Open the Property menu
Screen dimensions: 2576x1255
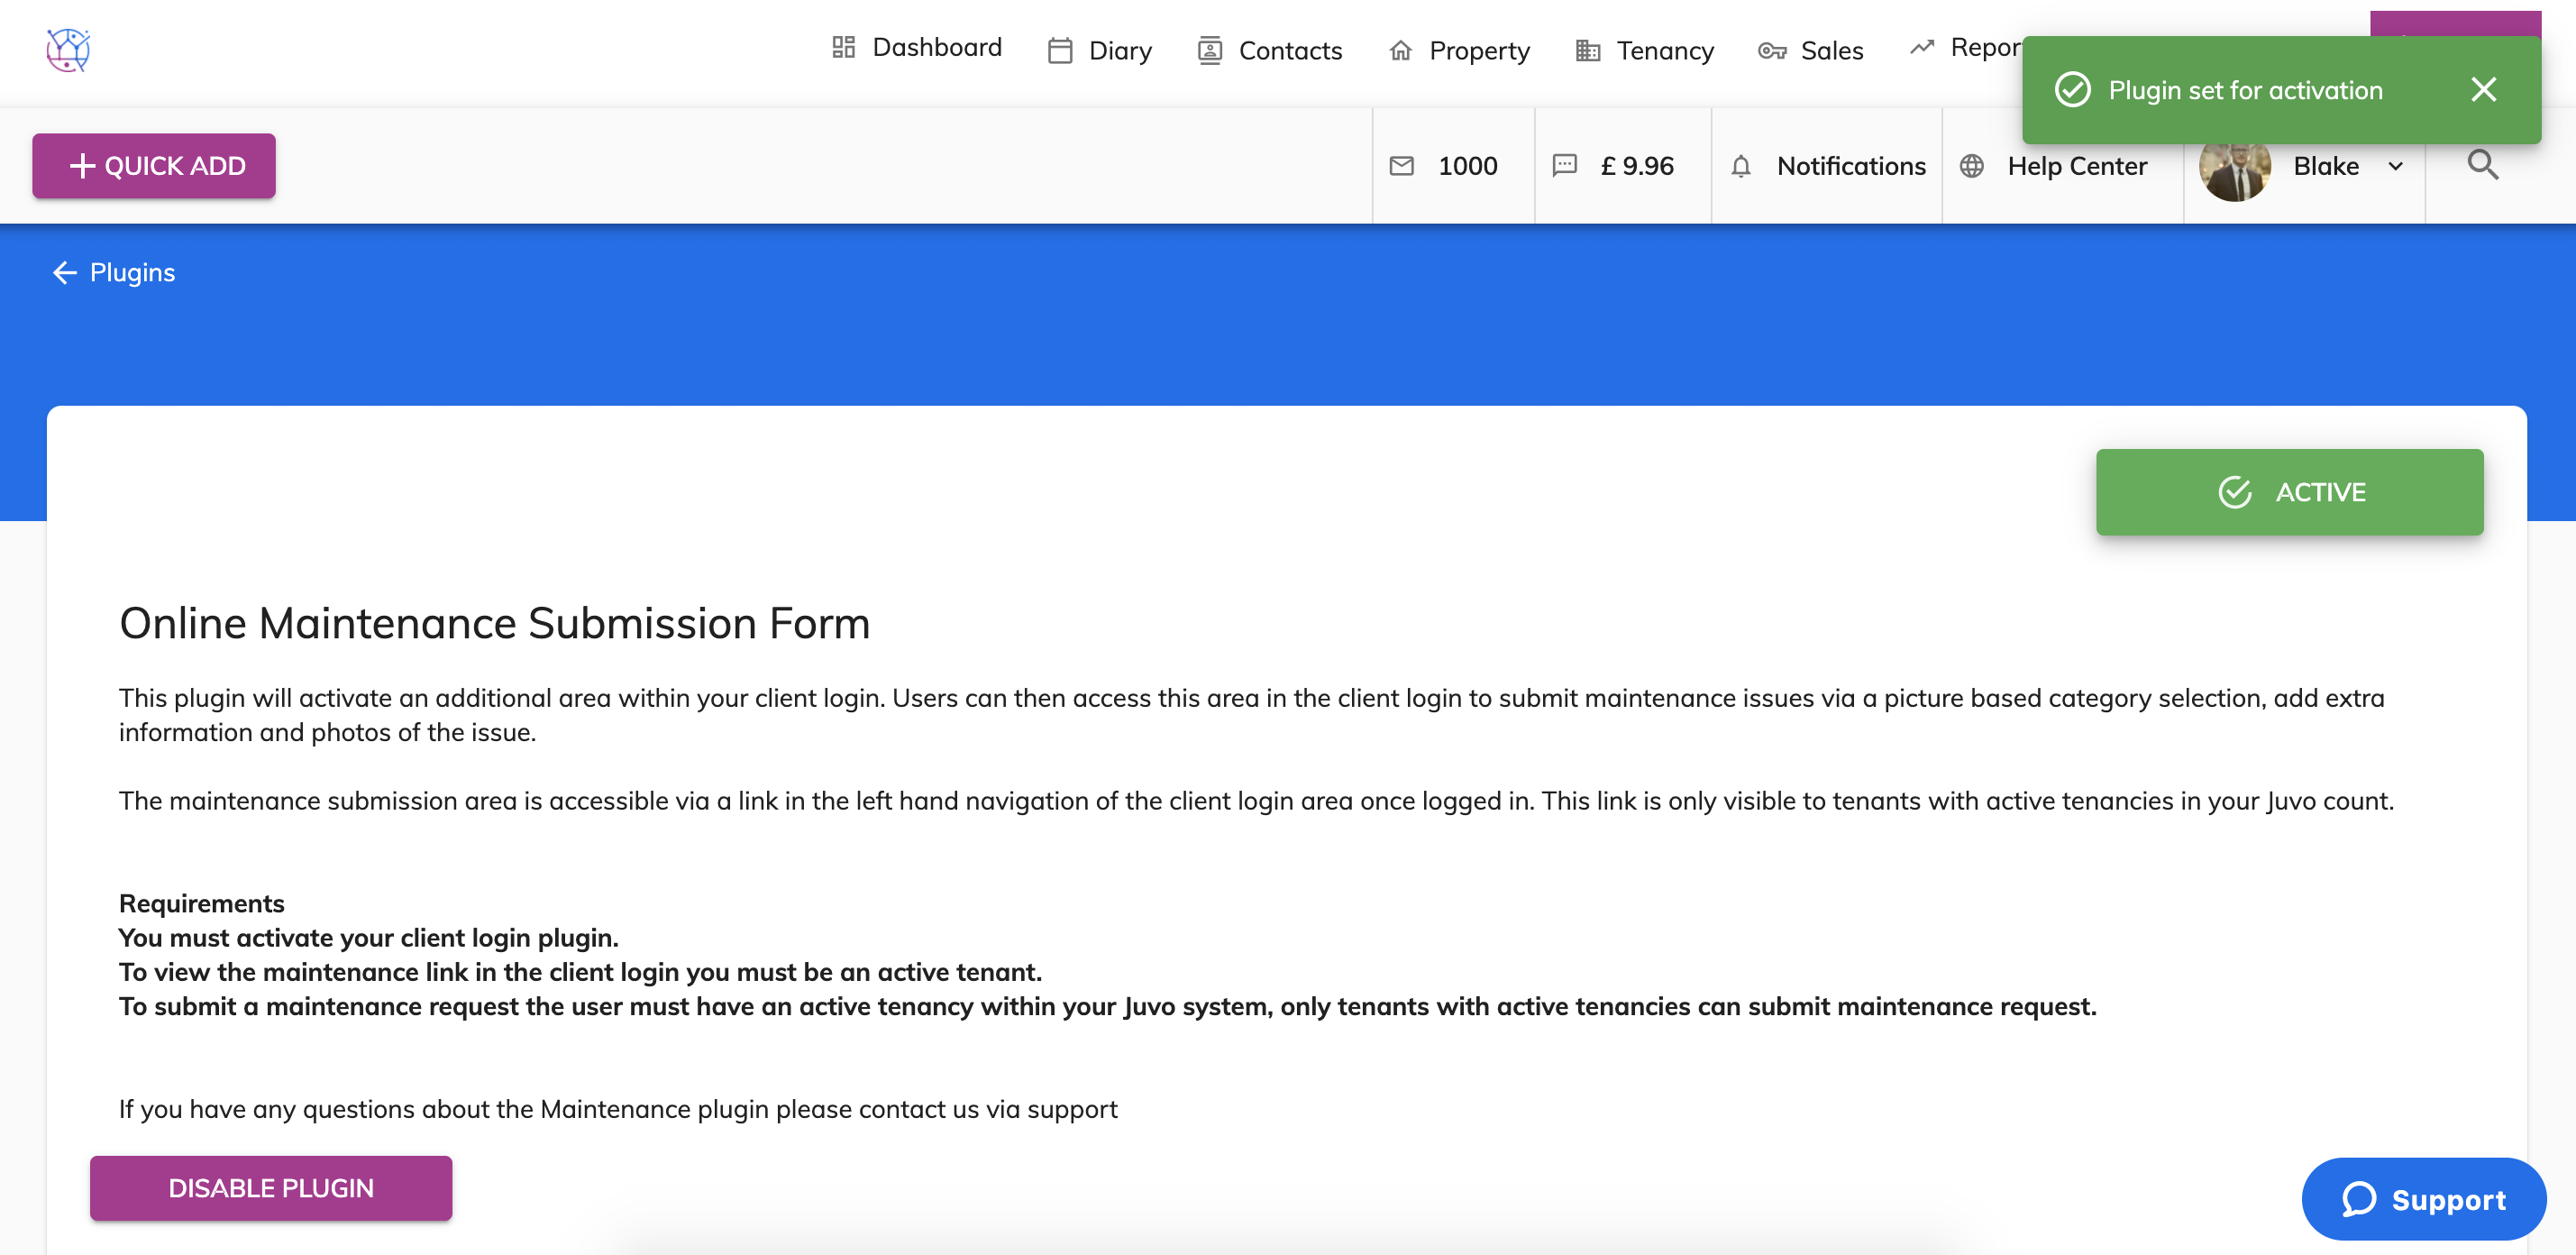pyautogui.click(x=1460, y=51)
